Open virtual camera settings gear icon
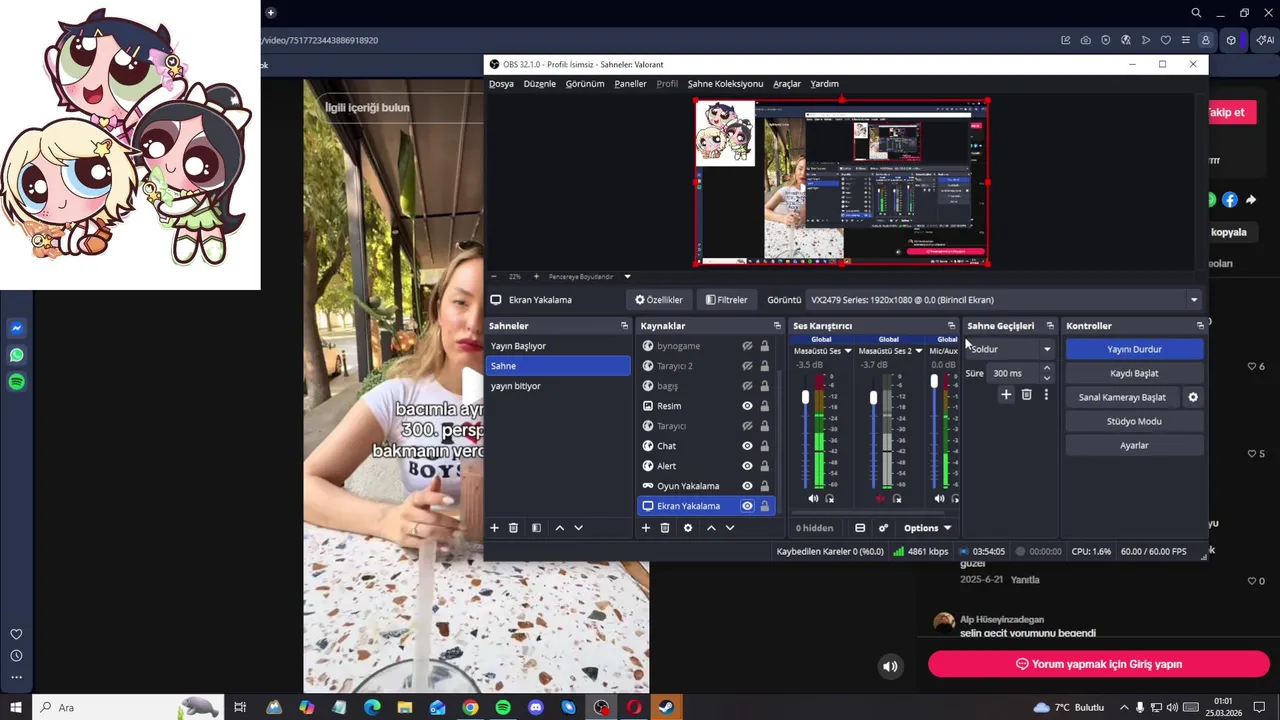The image size is (1280, 720). [x=1192, y=397]
